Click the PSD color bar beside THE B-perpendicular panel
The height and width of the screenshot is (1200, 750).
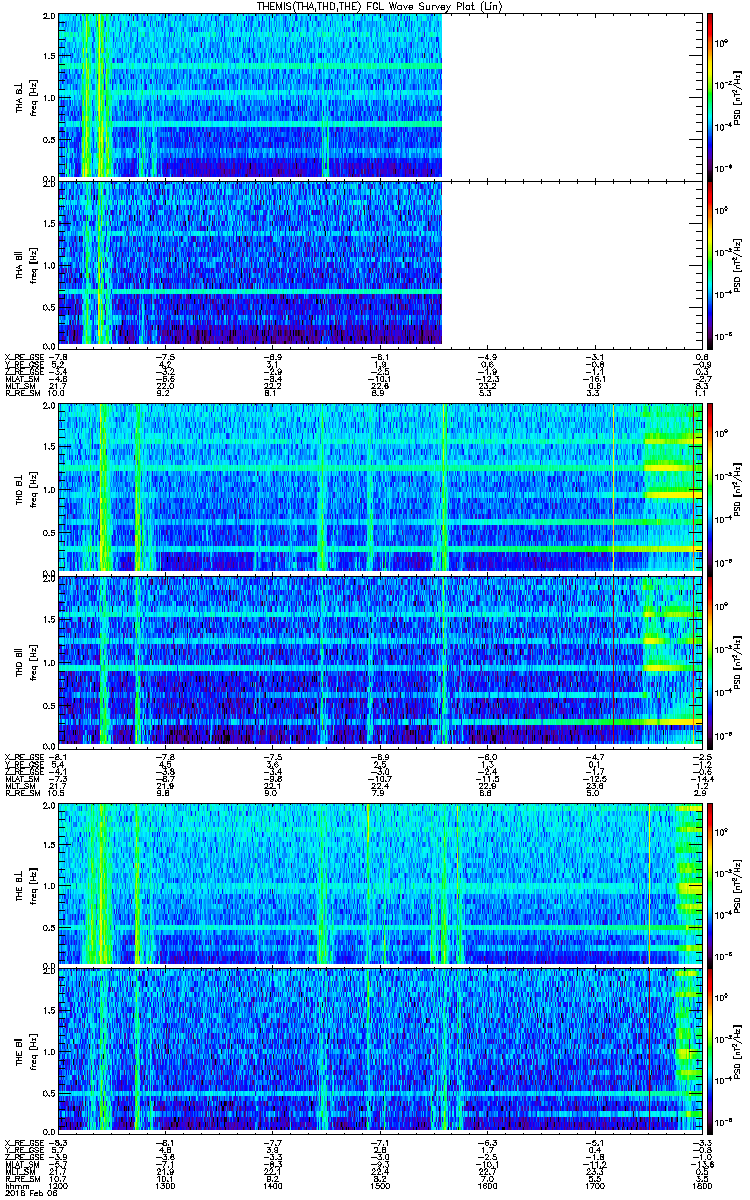710,884
